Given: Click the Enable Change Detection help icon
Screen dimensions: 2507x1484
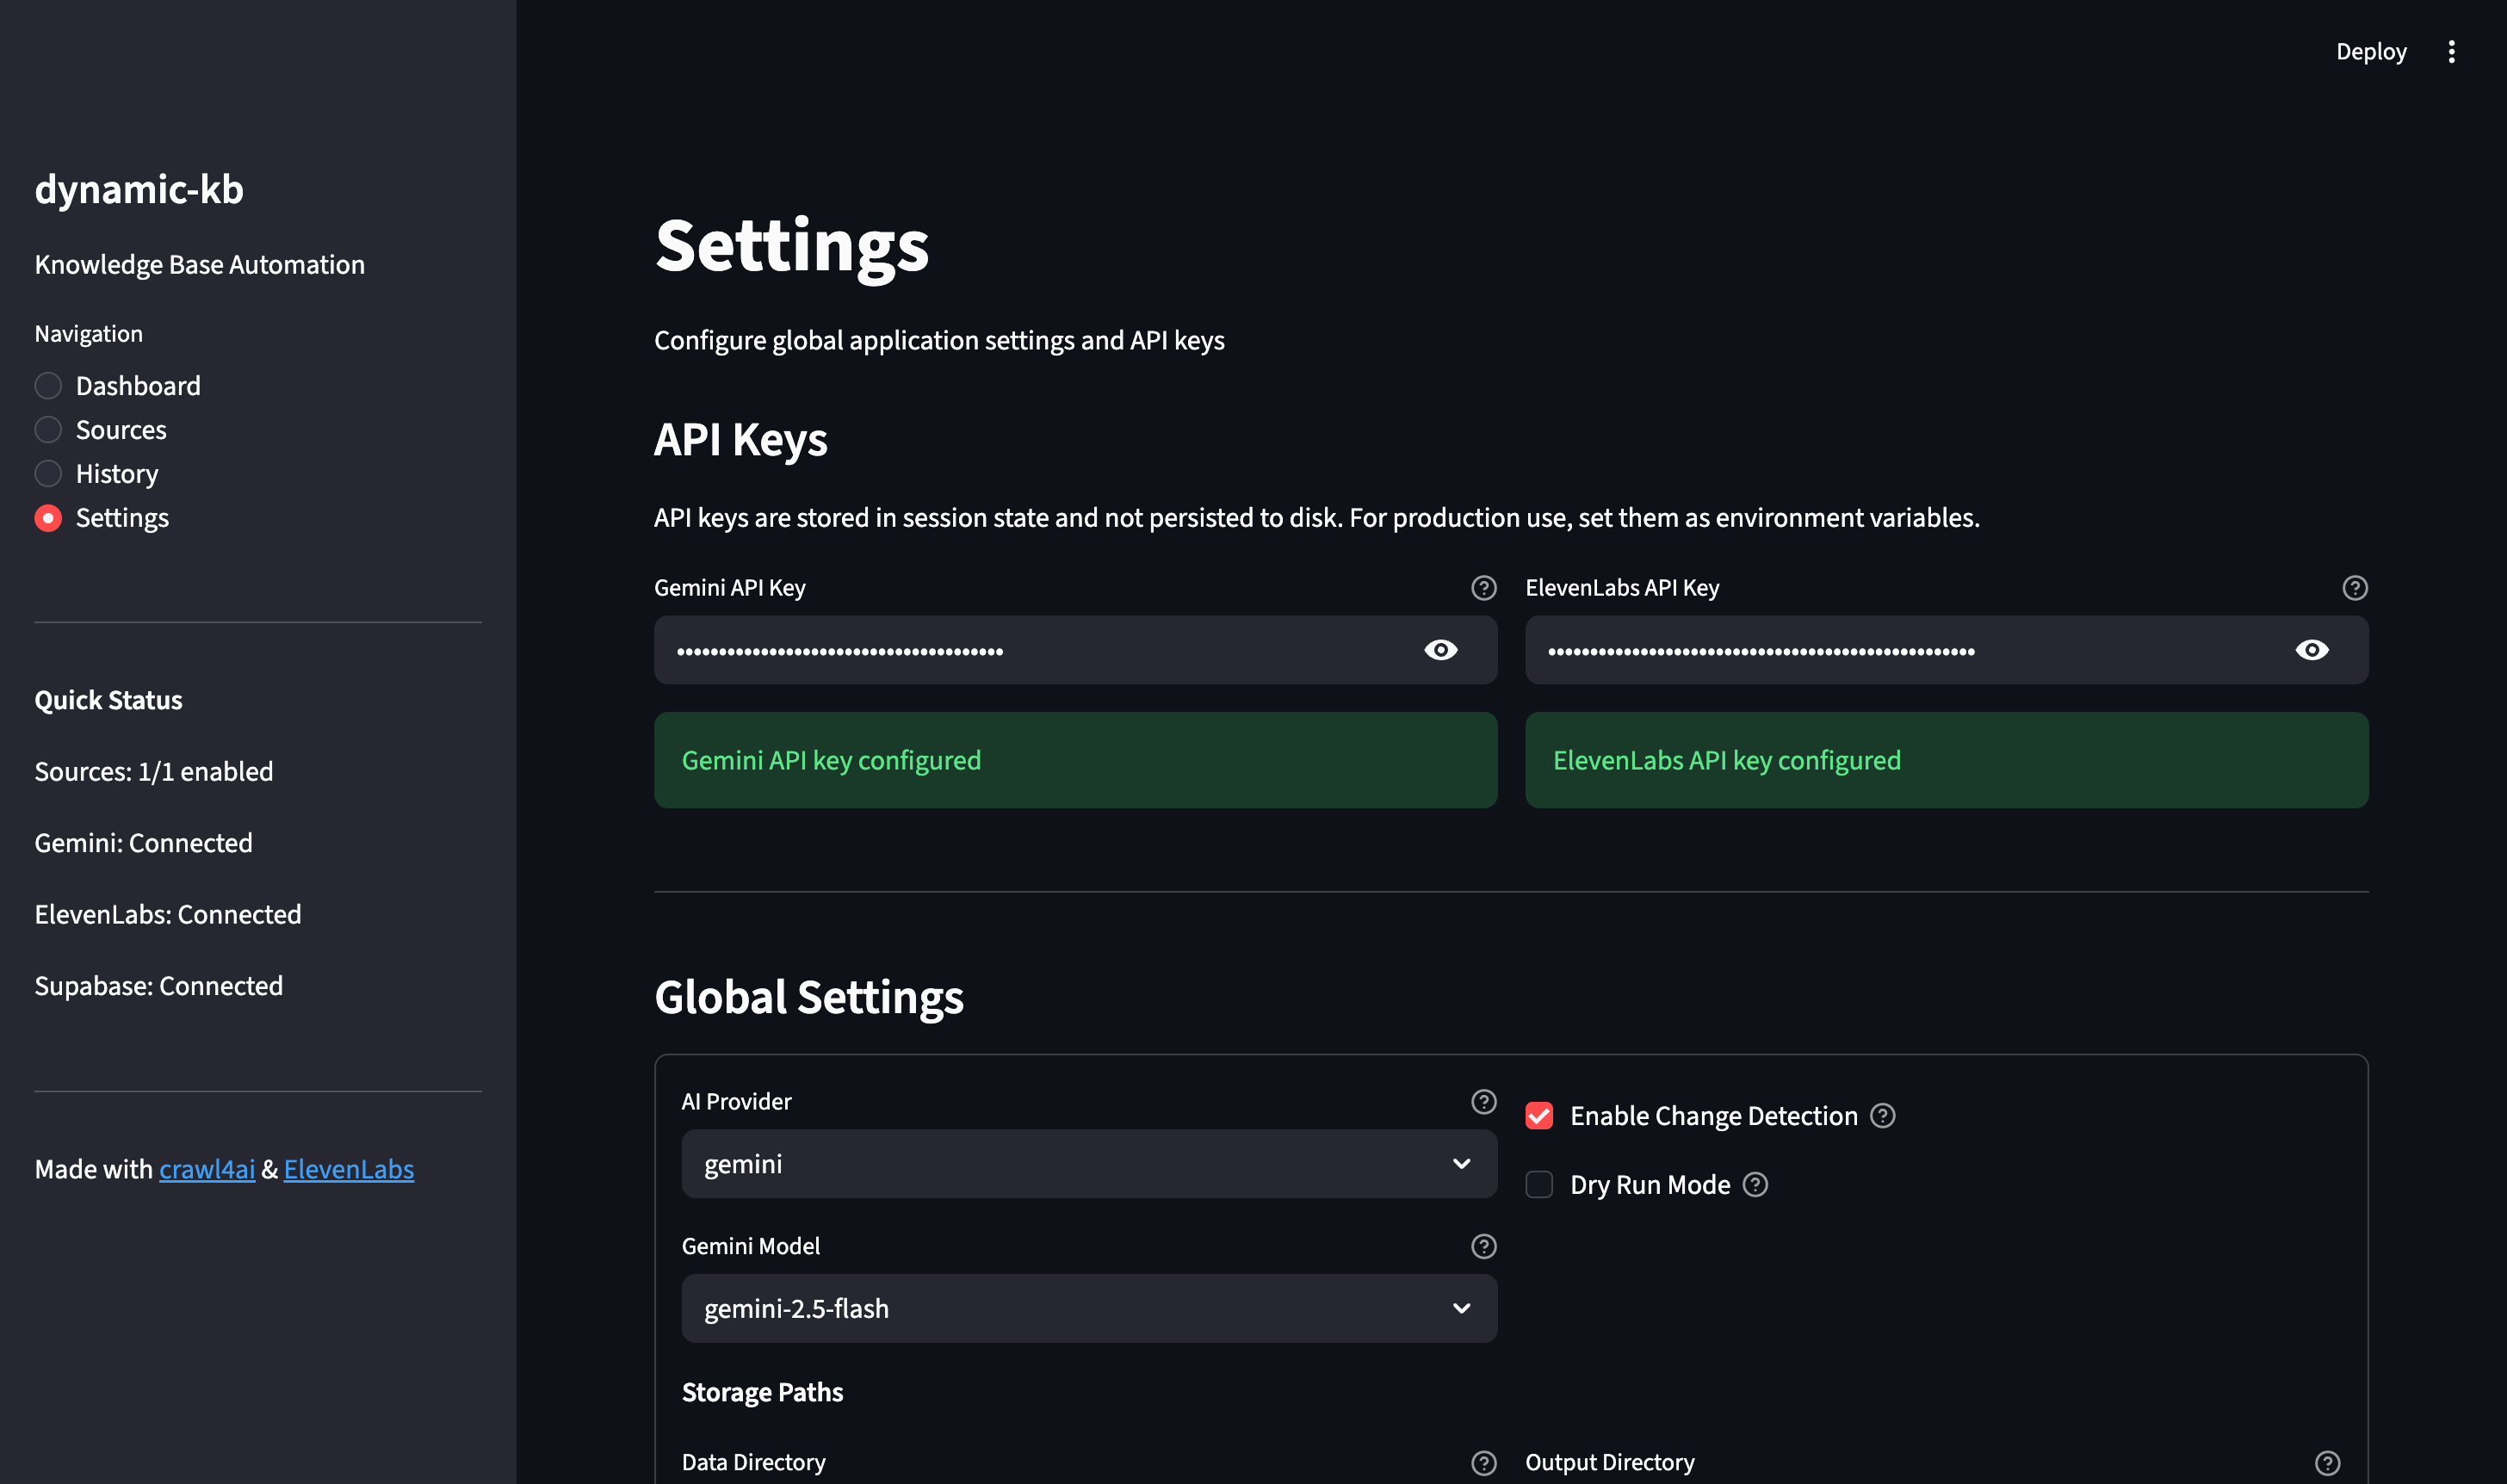Looking at the screenshot, I should 1883,1116.
